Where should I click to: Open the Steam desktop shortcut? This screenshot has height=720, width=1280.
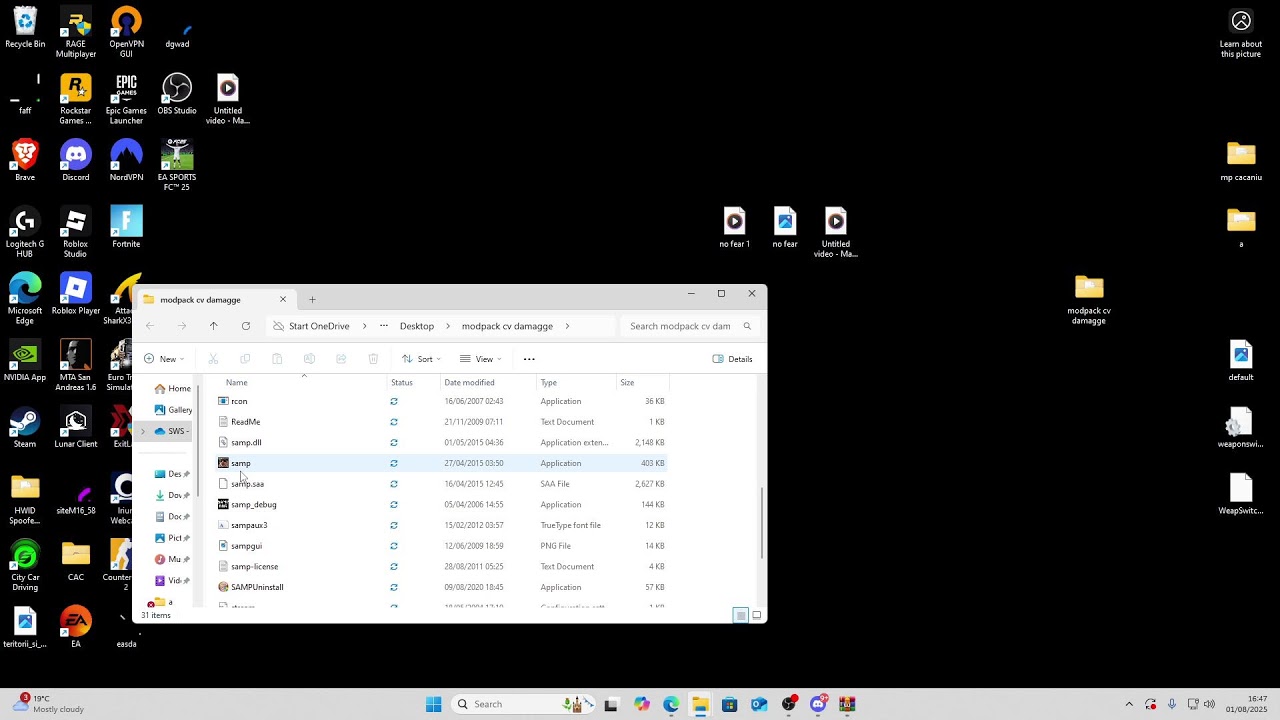point(25,429)
